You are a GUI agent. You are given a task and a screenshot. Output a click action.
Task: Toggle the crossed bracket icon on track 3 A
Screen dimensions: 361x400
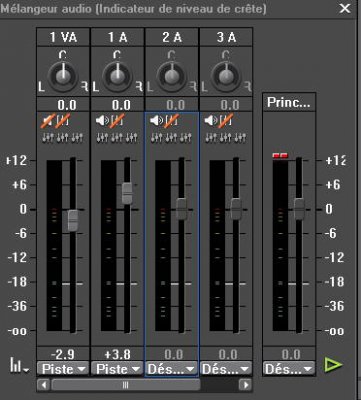[x=226, y=121]
